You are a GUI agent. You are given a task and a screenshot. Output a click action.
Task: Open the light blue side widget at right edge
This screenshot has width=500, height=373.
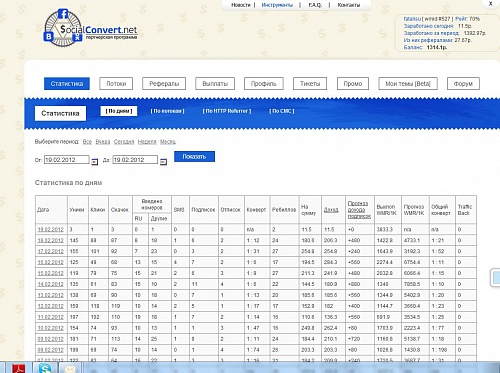click(496, 278)
